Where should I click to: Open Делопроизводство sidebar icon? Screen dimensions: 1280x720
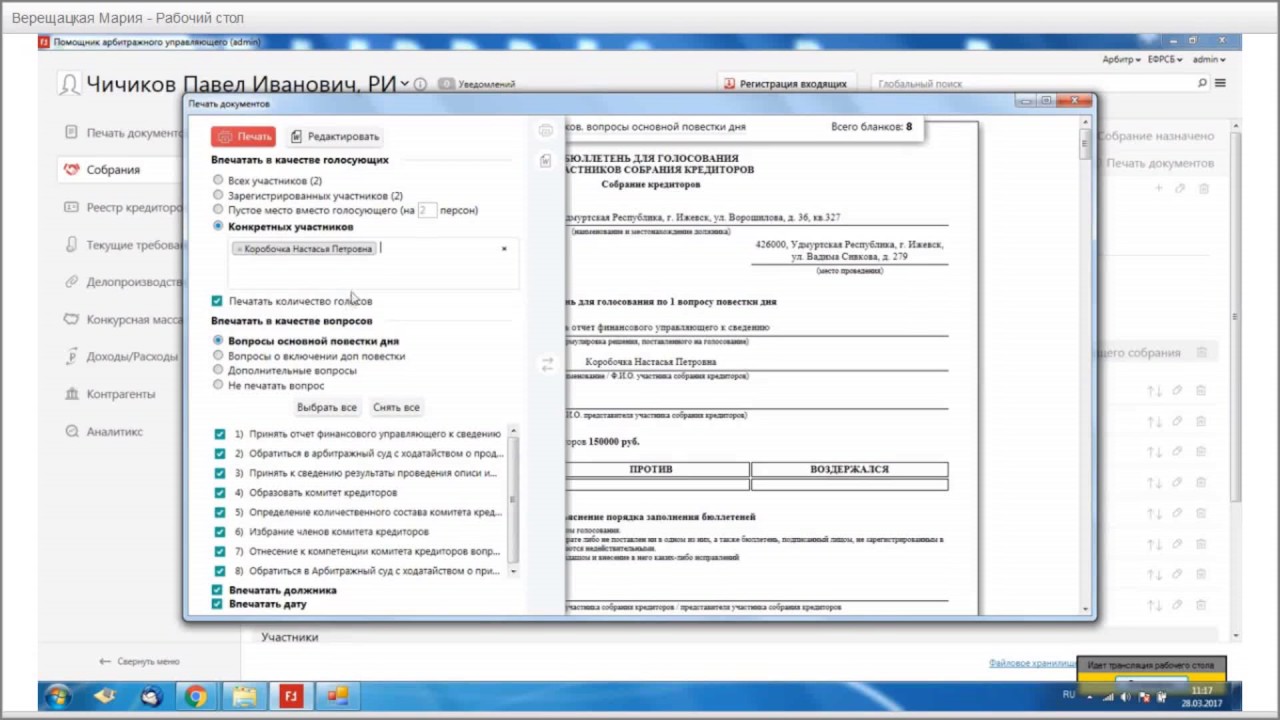coord(70,282)
